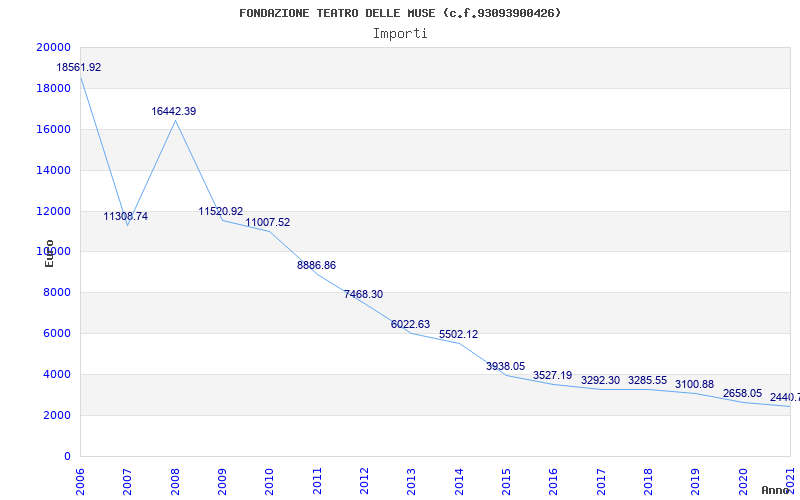Click the 2019 x-axis year label
This screenshot has width=800, height=500.
tap(695, 482)
